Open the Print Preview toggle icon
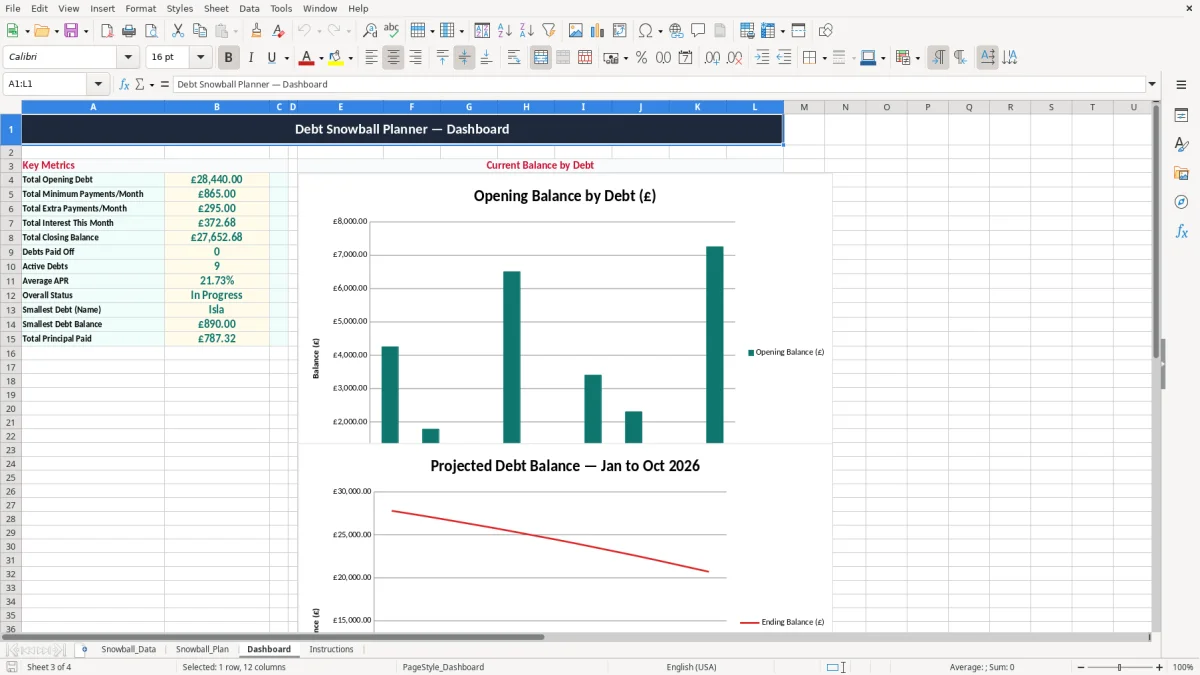The height and width of the screenshot is (675, 1200). pyautogui.click(x=151, y=31)
